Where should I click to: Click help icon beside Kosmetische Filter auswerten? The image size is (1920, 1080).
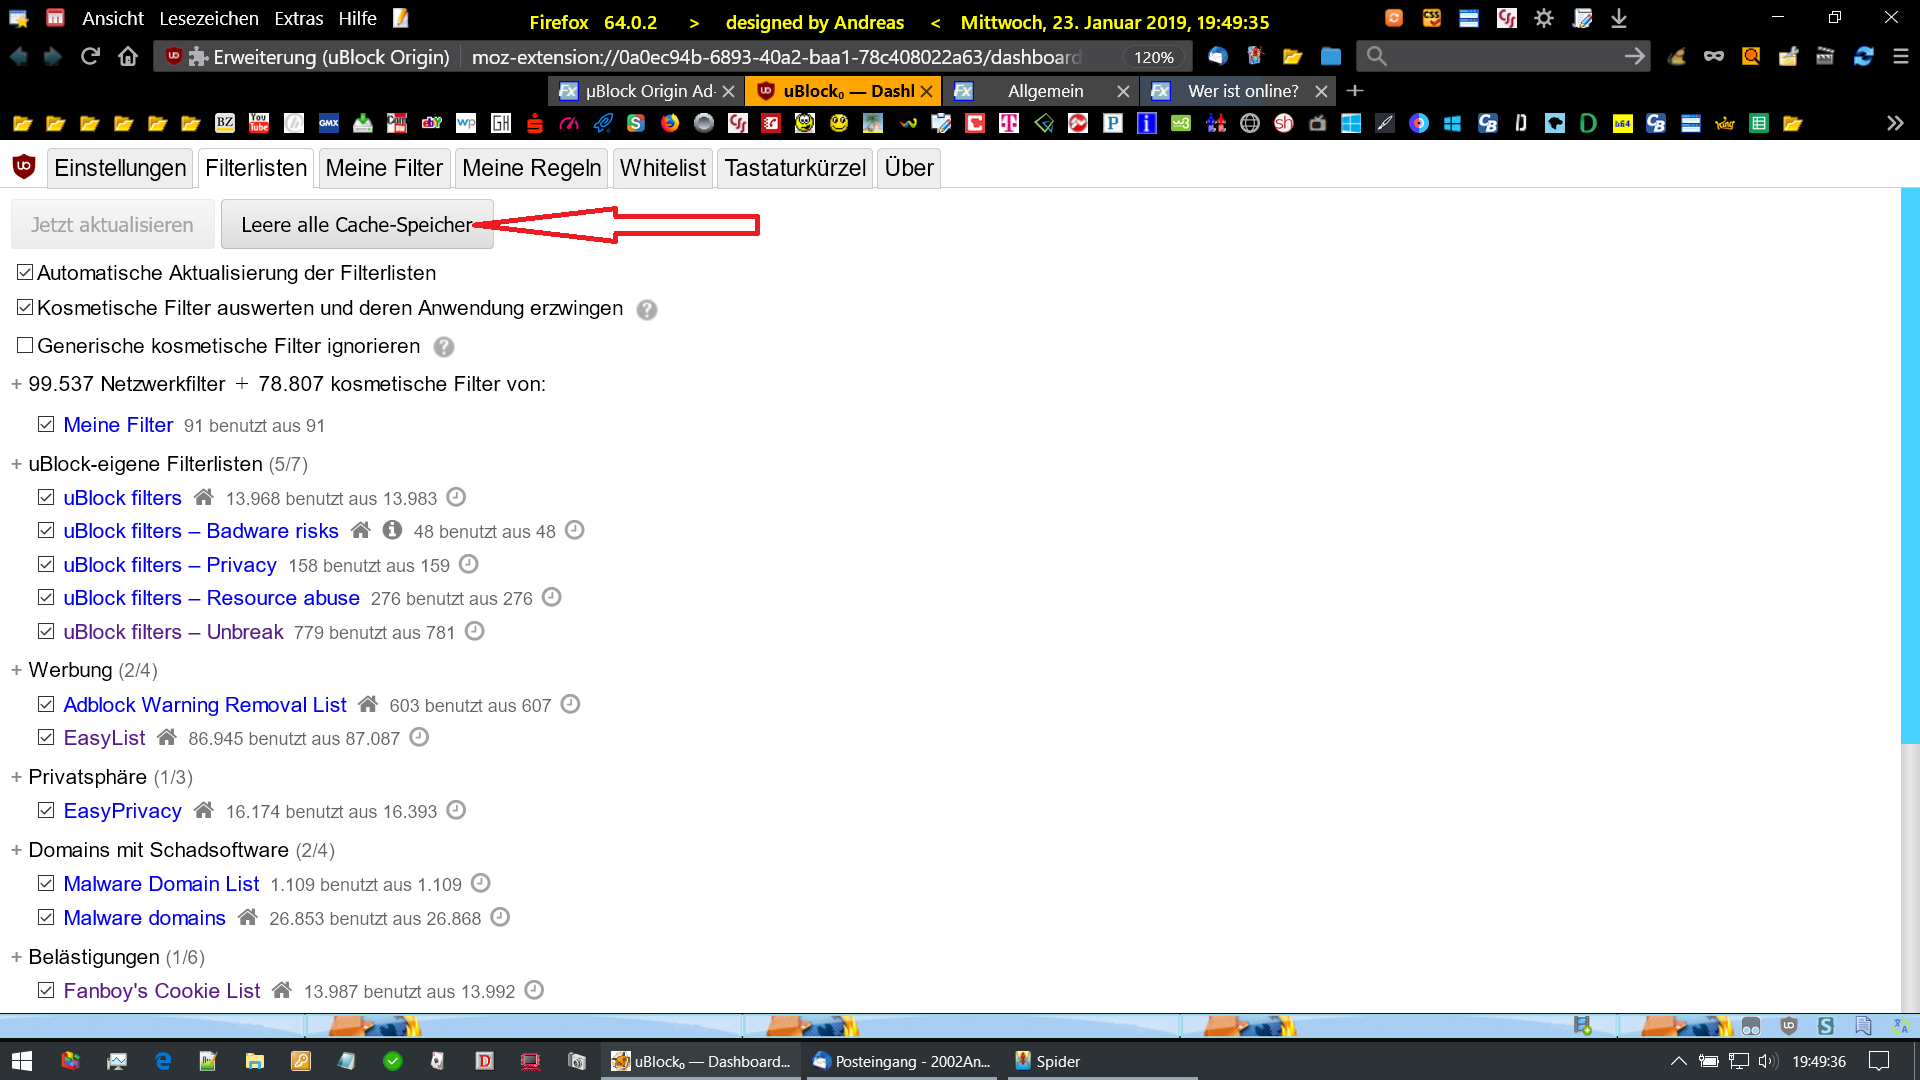647,310
